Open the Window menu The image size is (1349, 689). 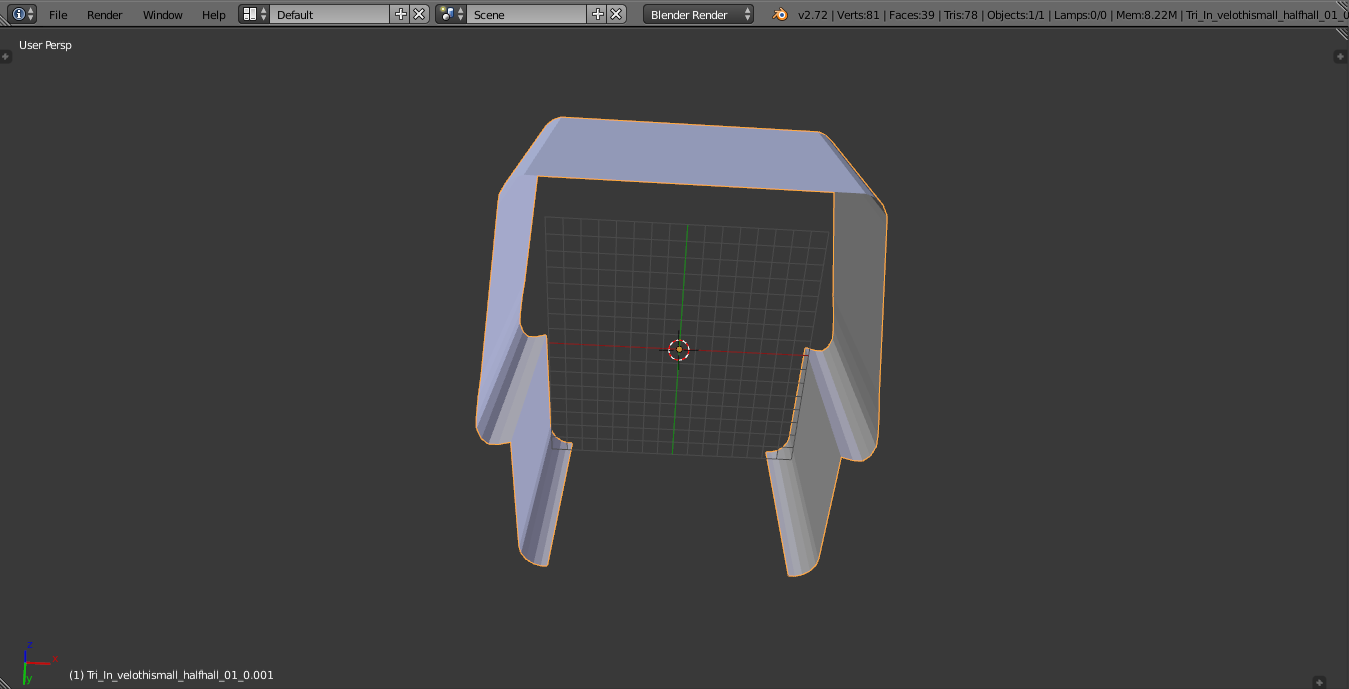coord(163,15)
